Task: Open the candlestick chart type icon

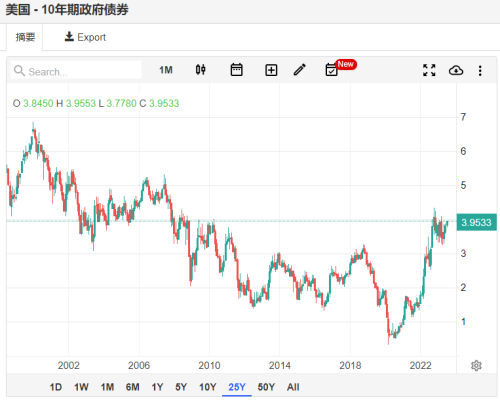Action: coord(200,70)
